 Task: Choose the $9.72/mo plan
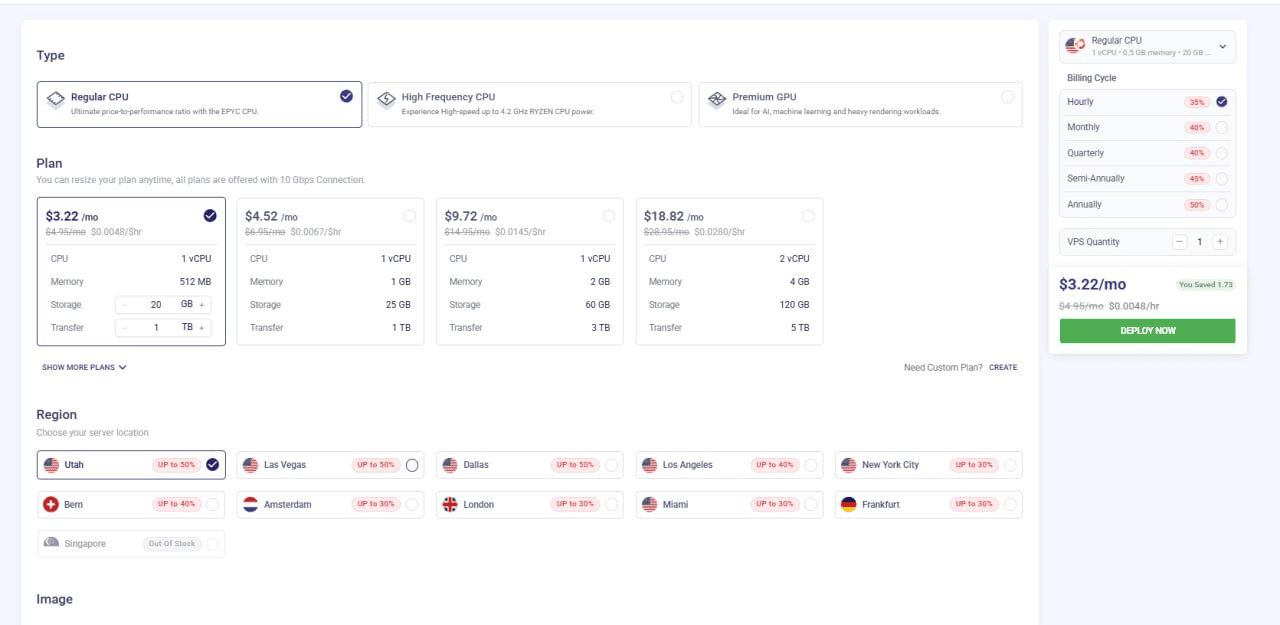coord(529,271)
